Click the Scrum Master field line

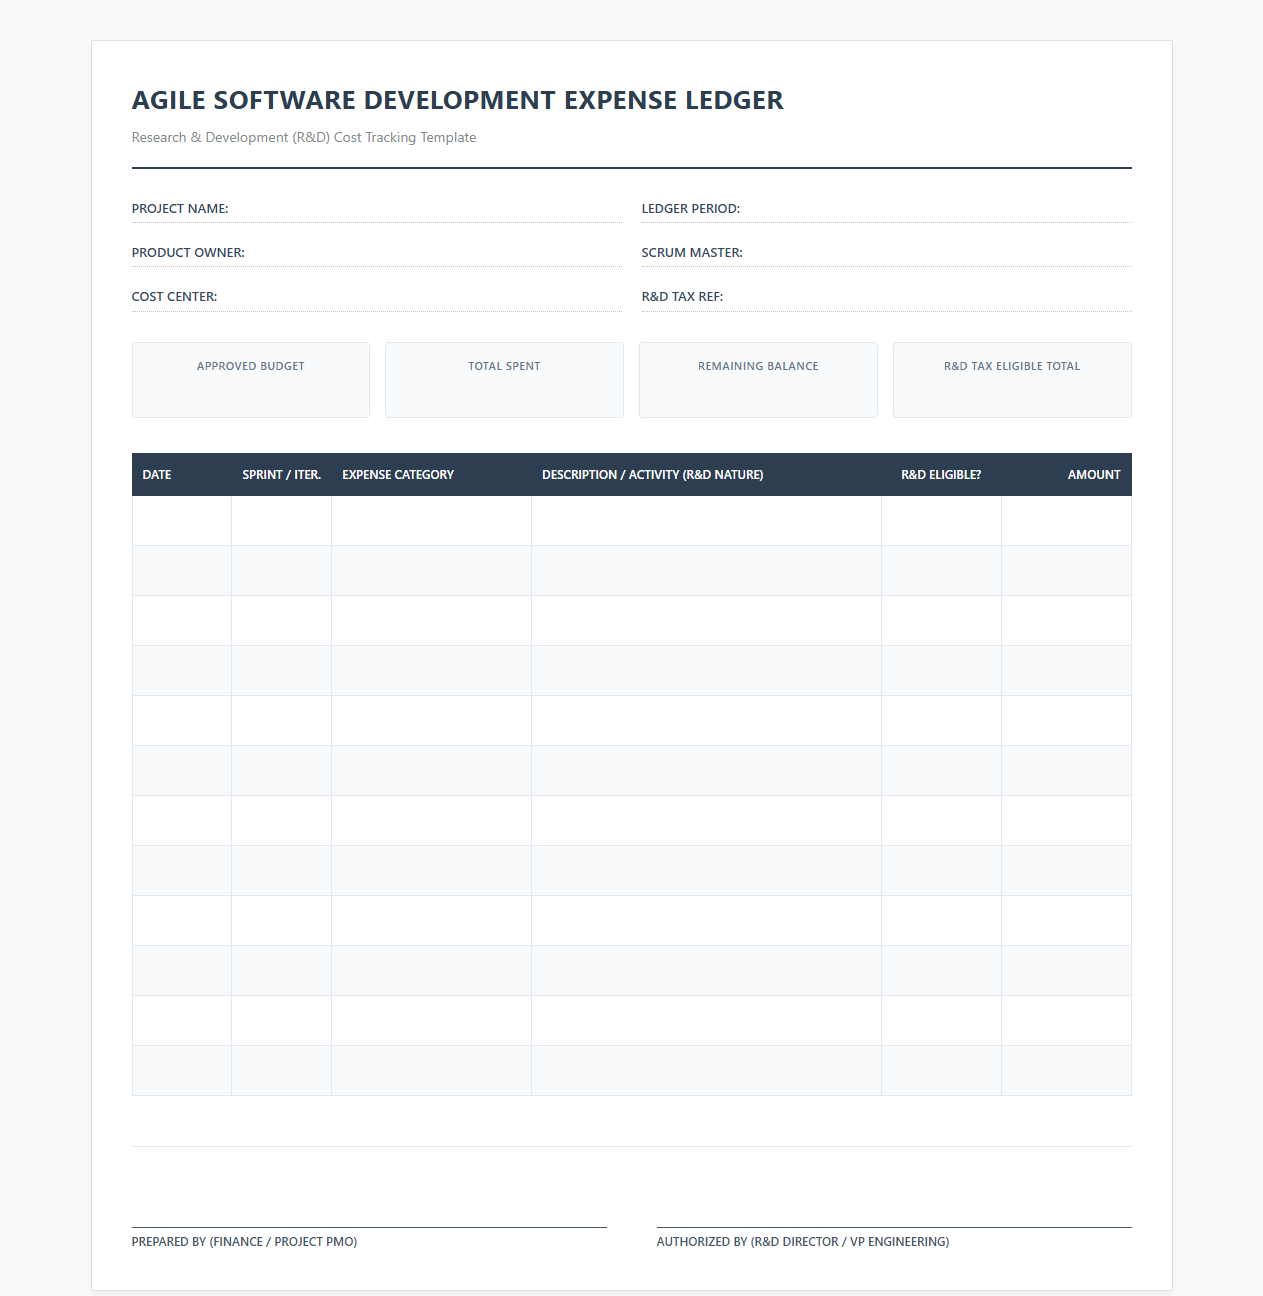pos(886,253)
